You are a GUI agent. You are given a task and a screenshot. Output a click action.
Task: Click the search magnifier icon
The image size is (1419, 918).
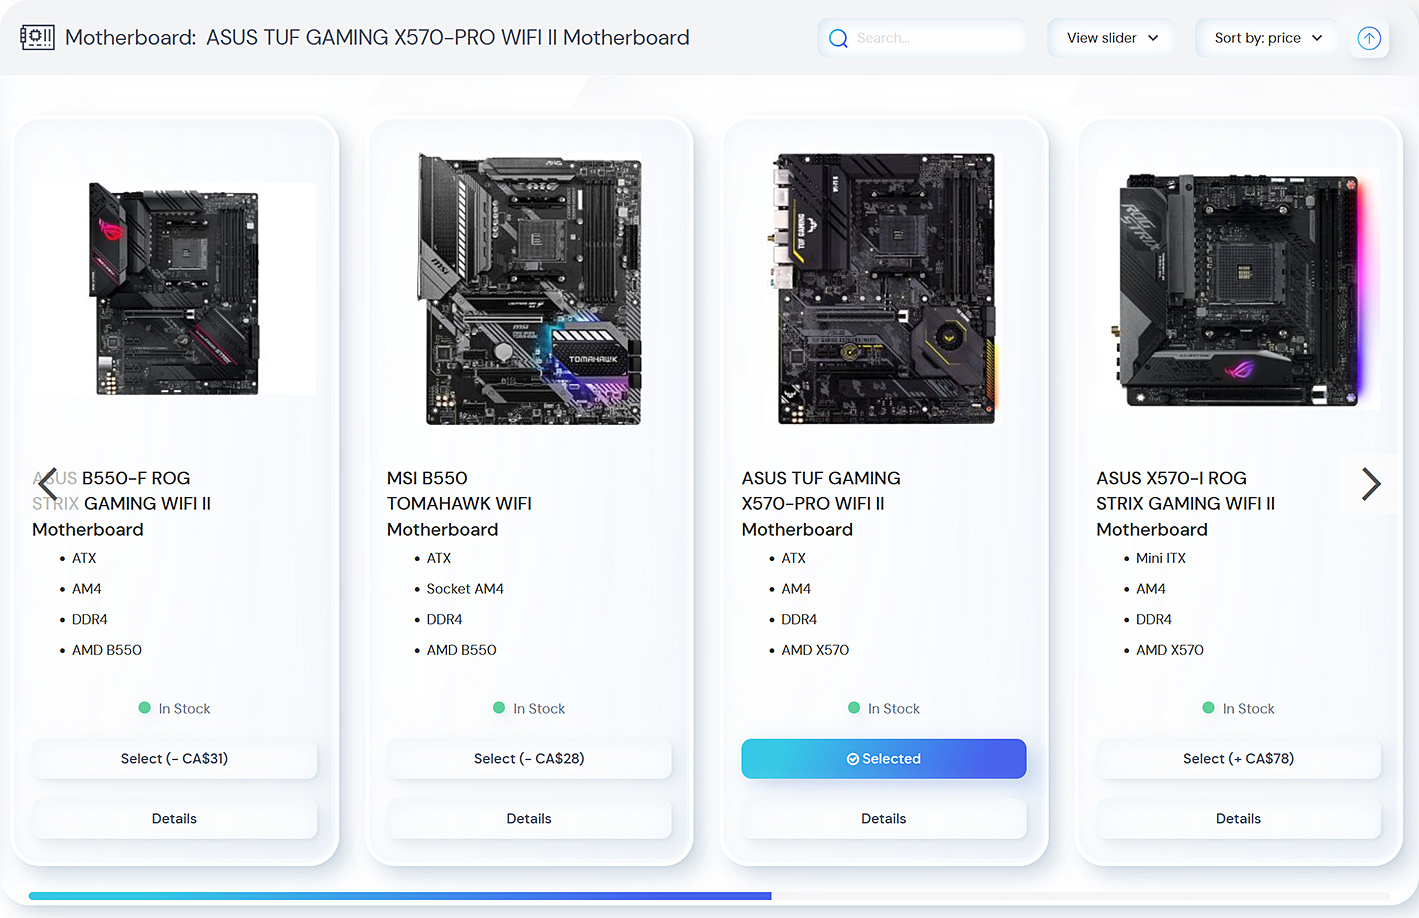[x=838, y=38]
